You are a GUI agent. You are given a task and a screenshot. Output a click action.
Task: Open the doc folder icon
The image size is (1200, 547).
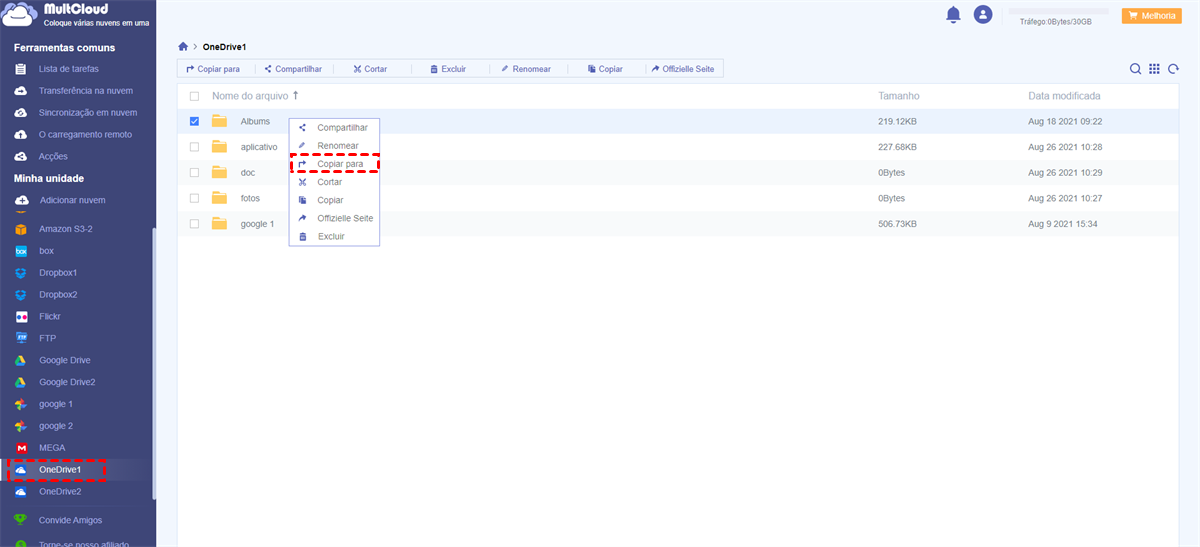pos(219,172)
